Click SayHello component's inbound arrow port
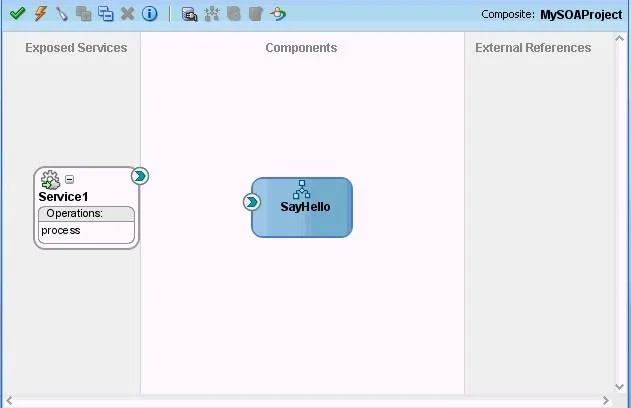 252,202
